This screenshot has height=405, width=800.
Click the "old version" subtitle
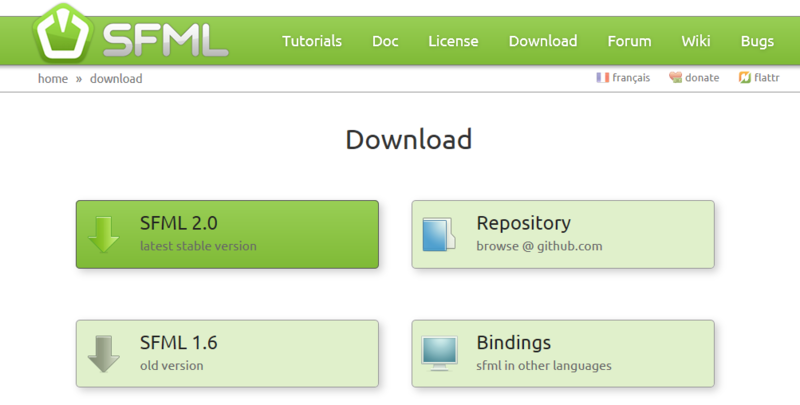171,366
